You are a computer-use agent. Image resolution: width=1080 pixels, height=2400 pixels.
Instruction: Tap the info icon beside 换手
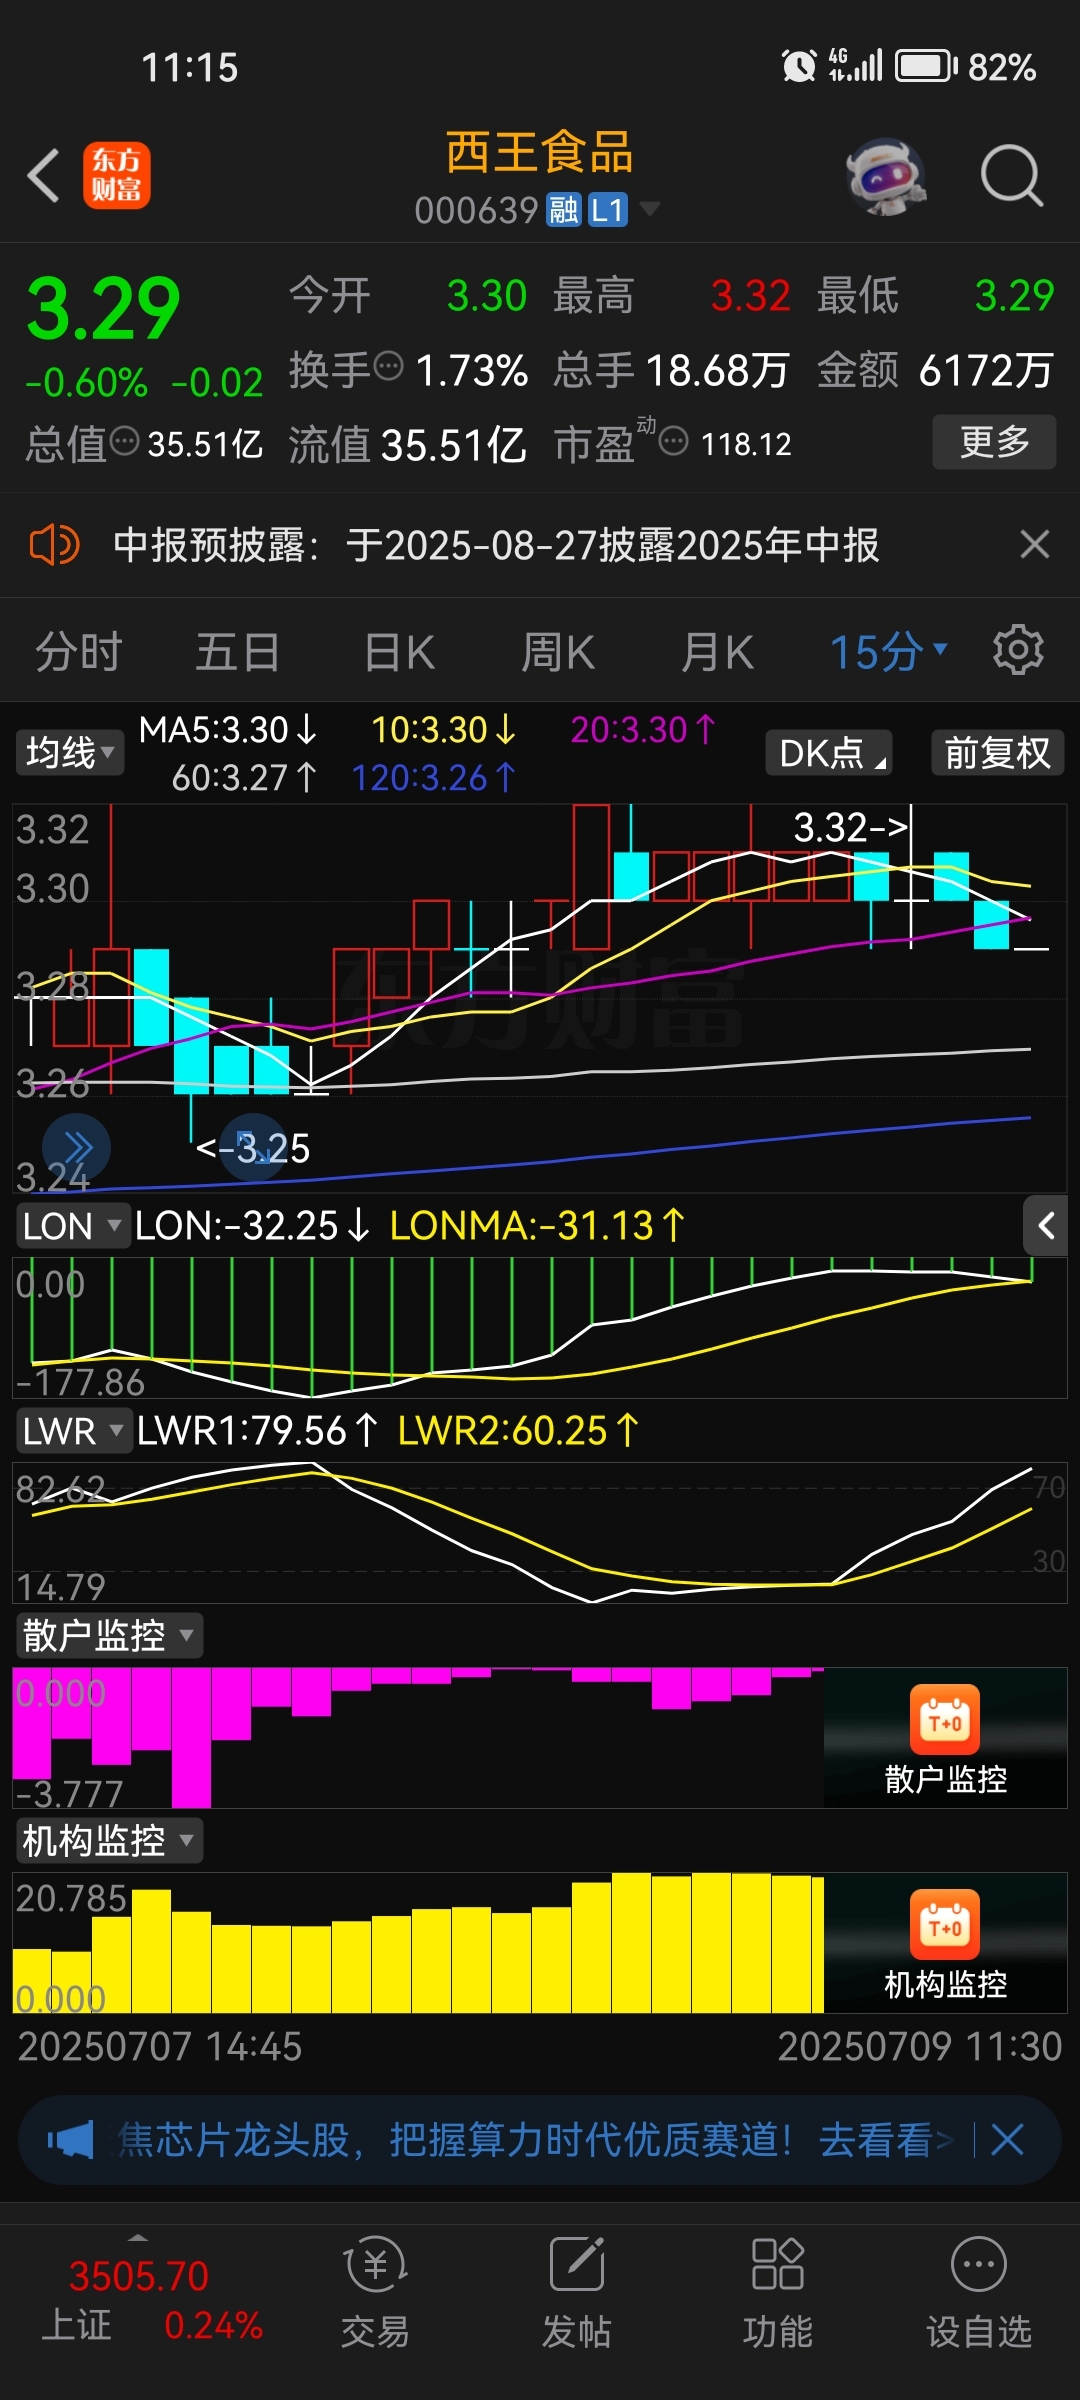click(x=388, y=367)
